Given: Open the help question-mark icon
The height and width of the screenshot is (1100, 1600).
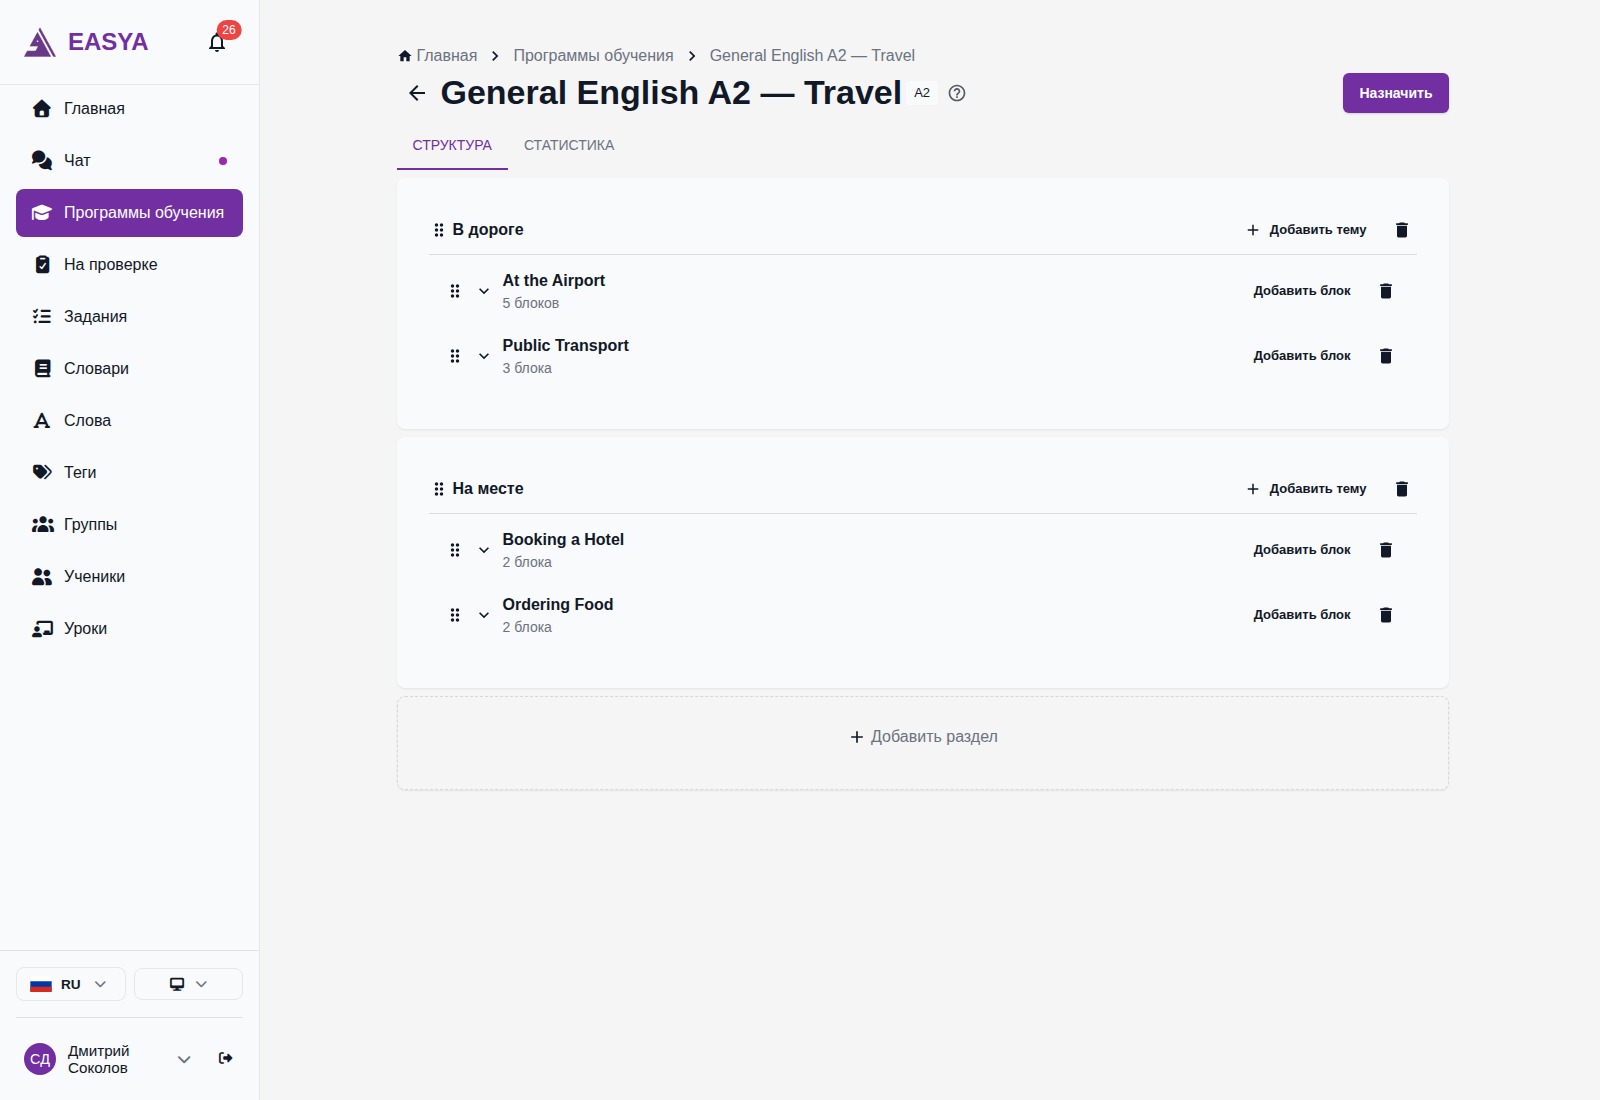Looking at the screenshot, I should click(x=957, y=93).
